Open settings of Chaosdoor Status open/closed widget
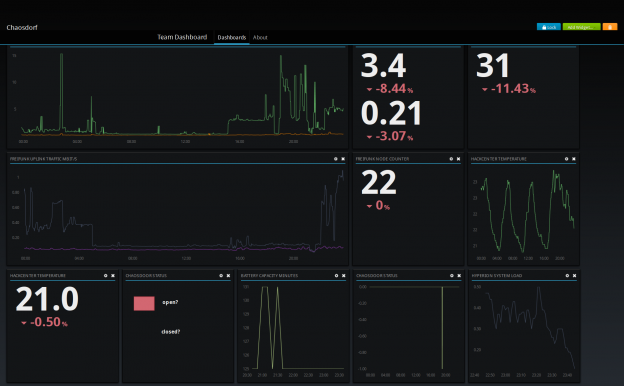 [221, 275]
